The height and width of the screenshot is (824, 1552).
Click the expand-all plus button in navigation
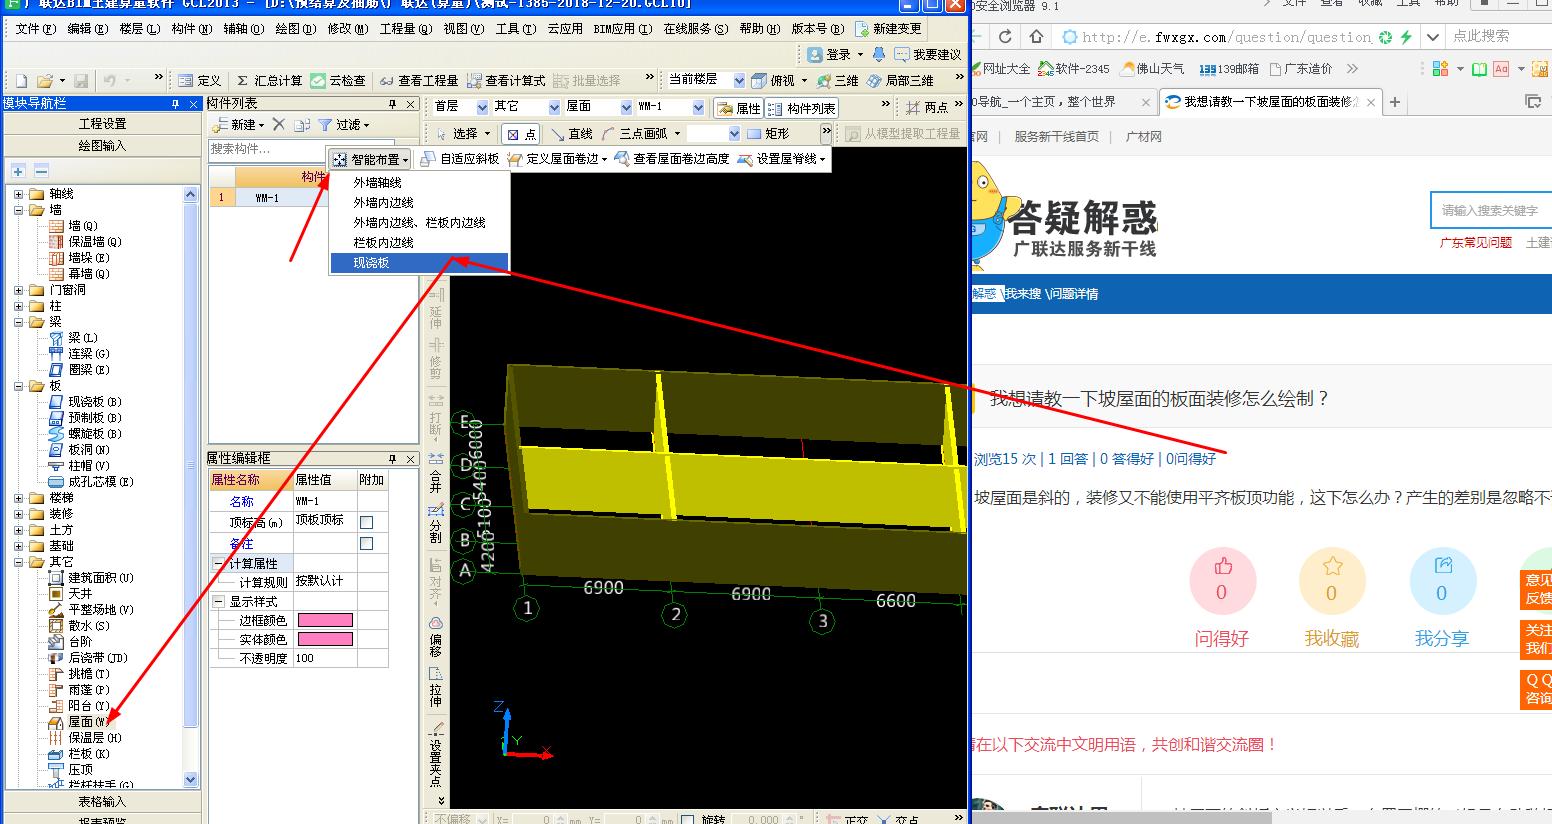(x=19, y=171)
